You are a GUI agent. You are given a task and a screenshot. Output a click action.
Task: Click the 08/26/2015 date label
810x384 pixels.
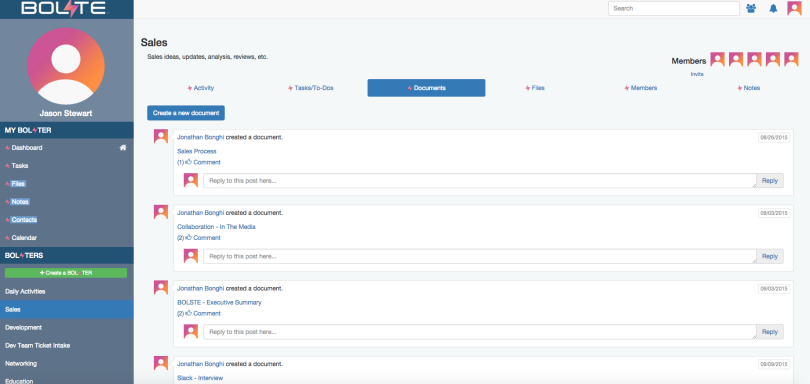tap(773, 137)
